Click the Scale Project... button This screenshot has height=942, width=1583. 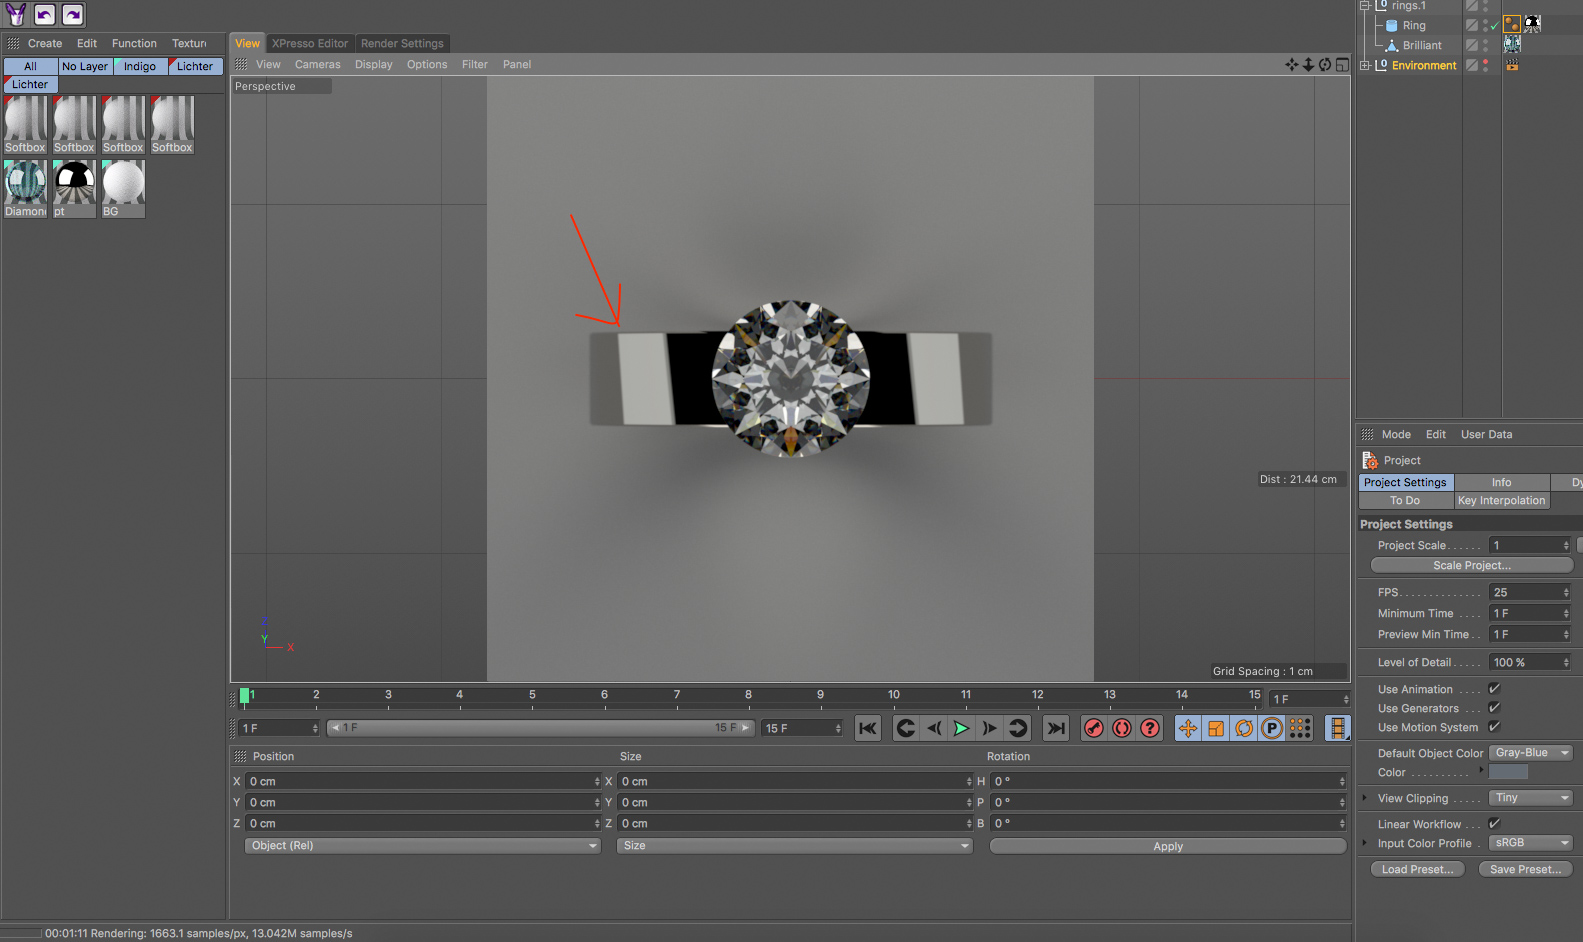click(1471, 565)
